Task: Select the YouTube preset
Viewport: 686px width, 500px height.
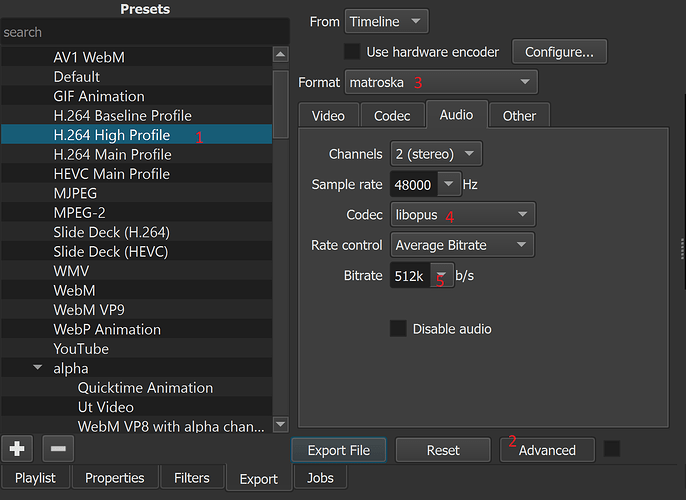Action: (x=136, y=348)
